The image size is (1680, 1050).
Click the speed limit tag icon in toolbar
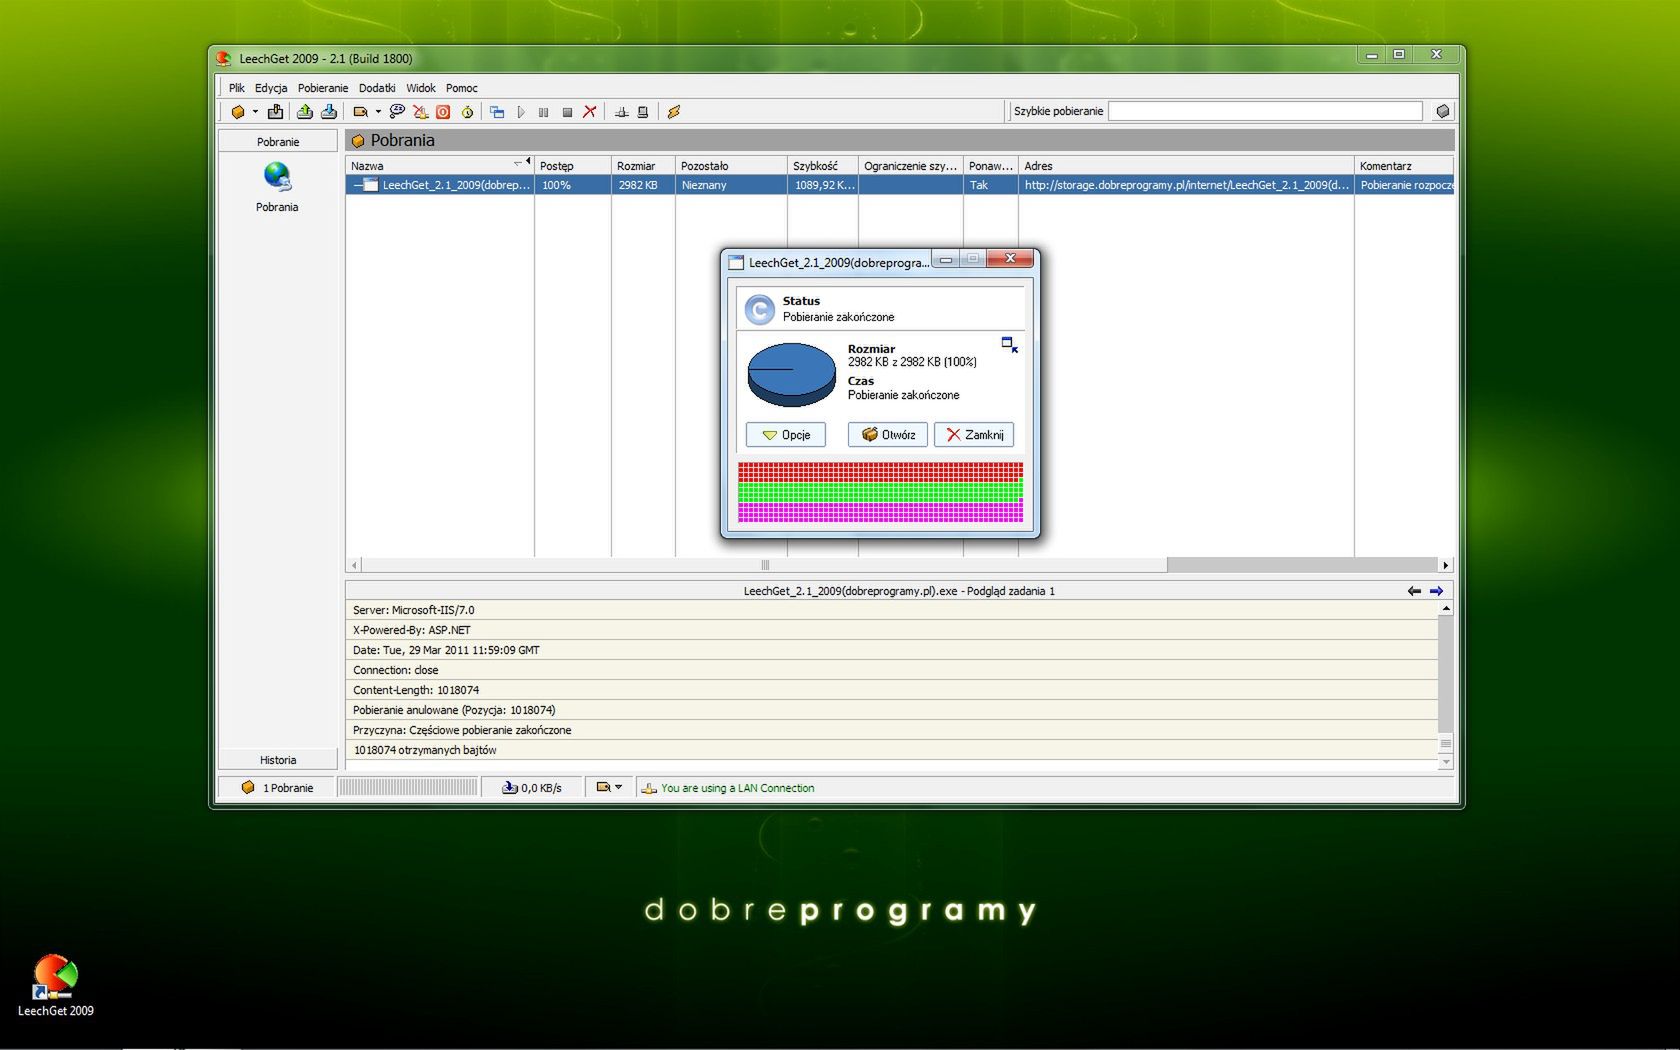pos(361,112)
